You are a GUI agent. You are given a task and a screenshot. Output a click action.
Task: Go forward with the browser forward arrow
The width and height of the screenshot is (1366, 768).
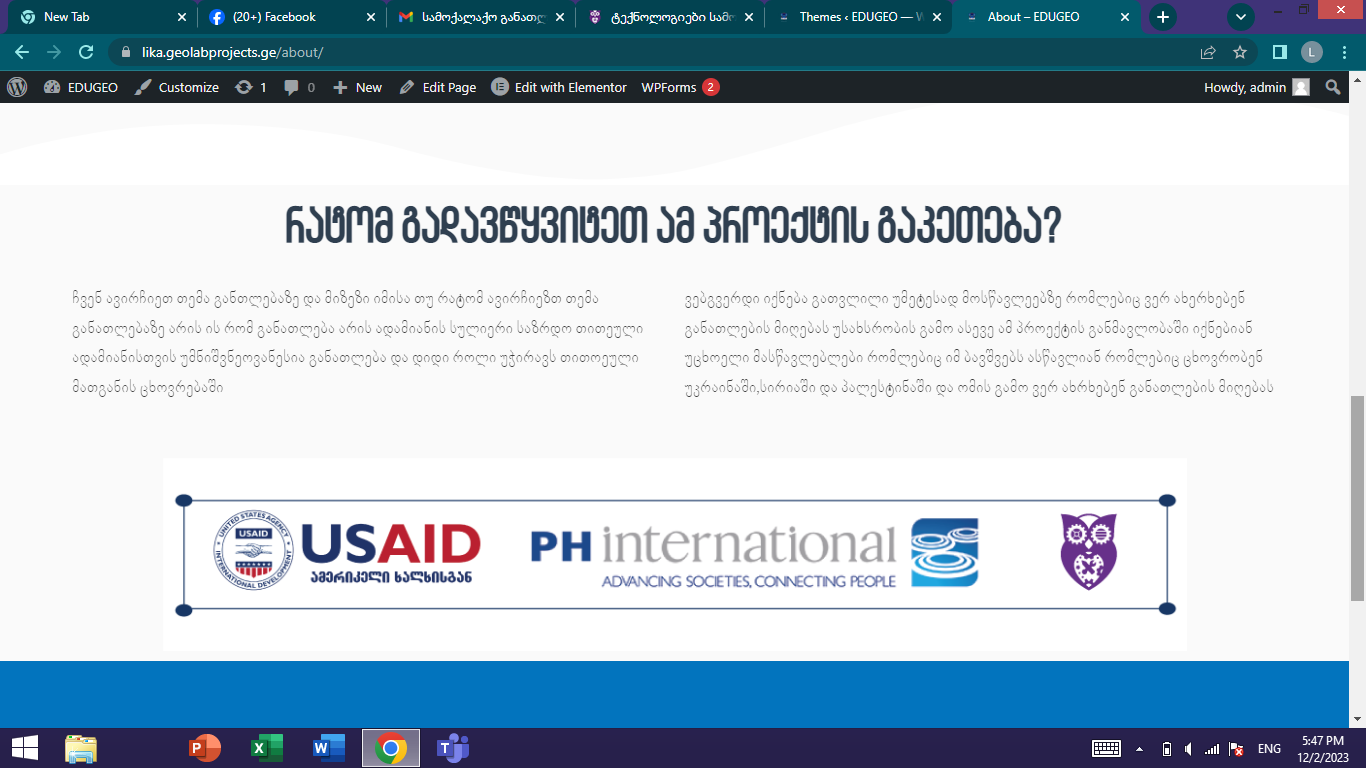tap(54, 52)
